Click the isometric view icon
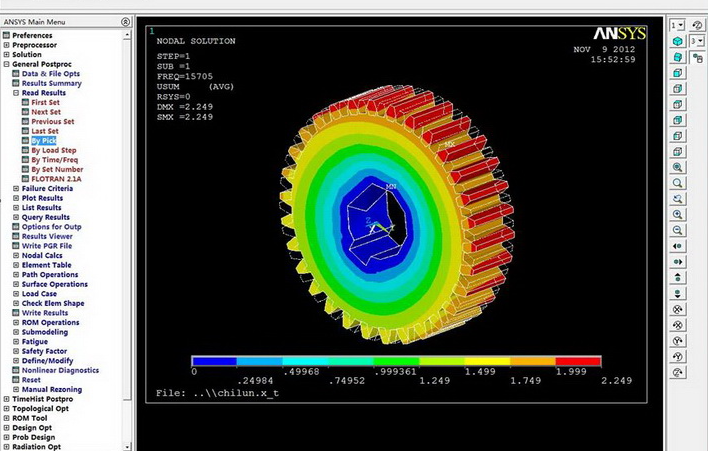Screen dimensions: 708x451 click(x=679, y=41)
